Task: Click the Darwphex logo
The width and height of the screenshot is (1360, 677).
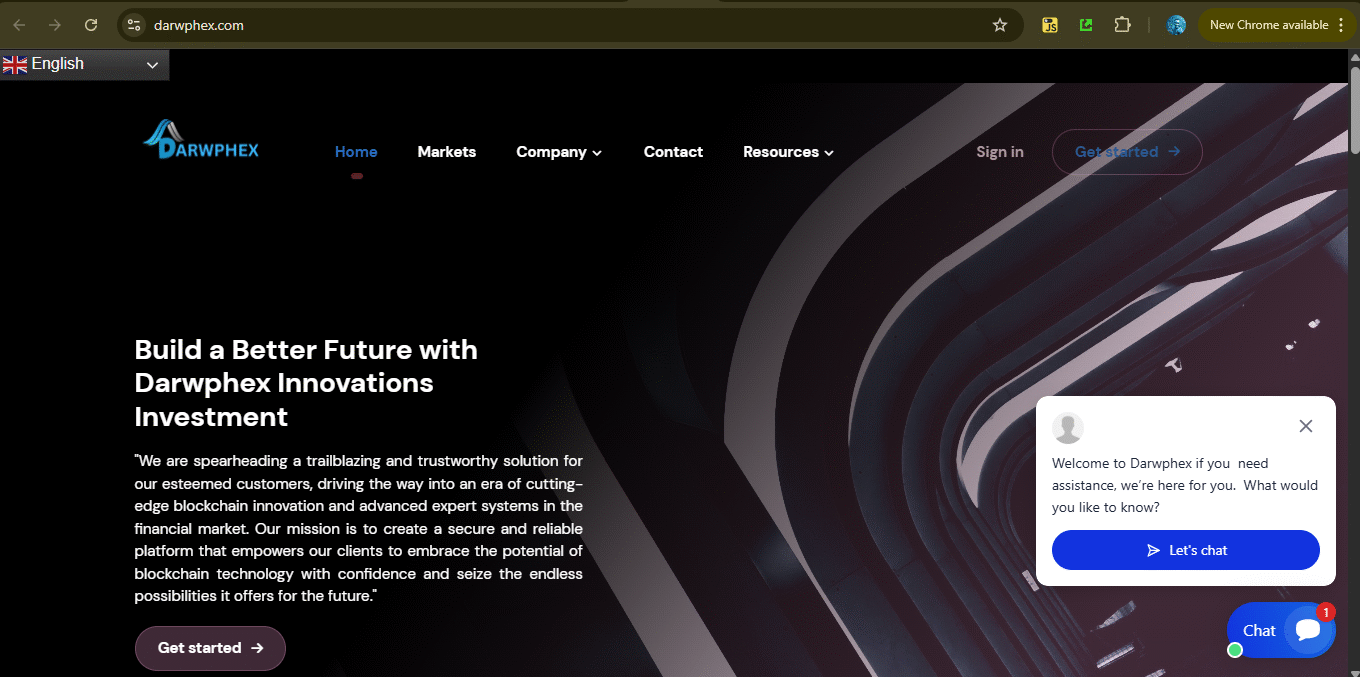Action: pyautogui.click(x=201, y=141)
